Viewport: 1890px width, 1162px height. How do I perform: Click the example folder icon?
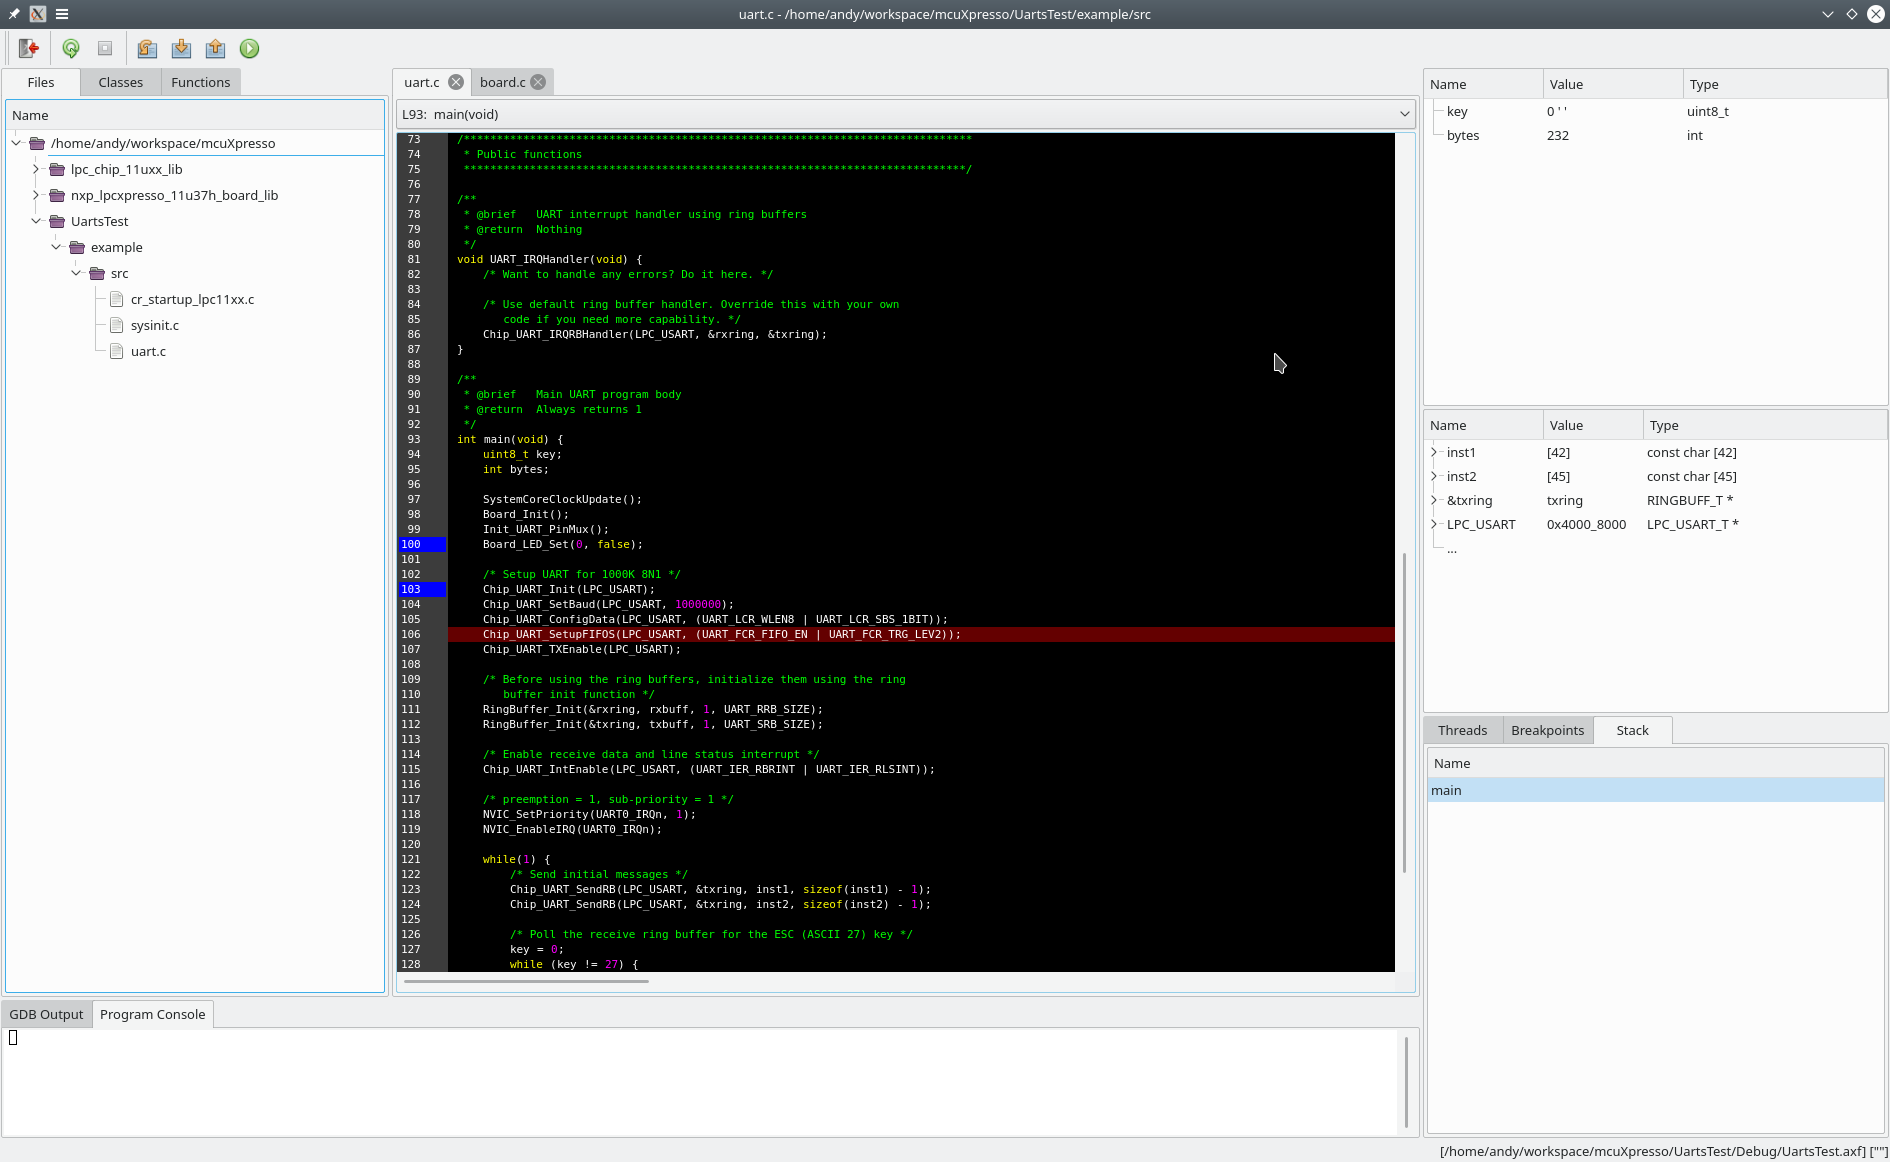pos(77,247)
